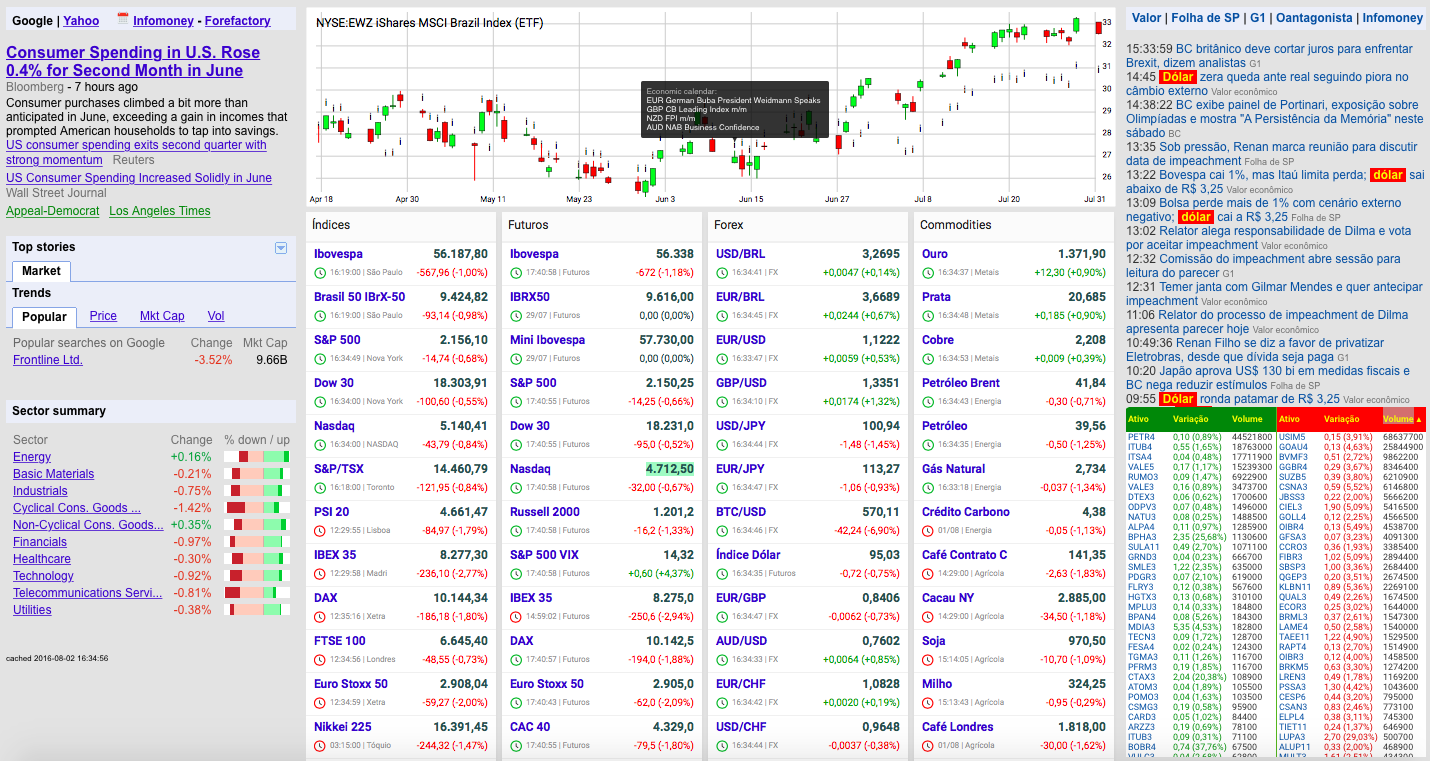1430x761 pixels.
Task: Click the clock icon under Nikkei 225
Action: (x=320, y=745)
